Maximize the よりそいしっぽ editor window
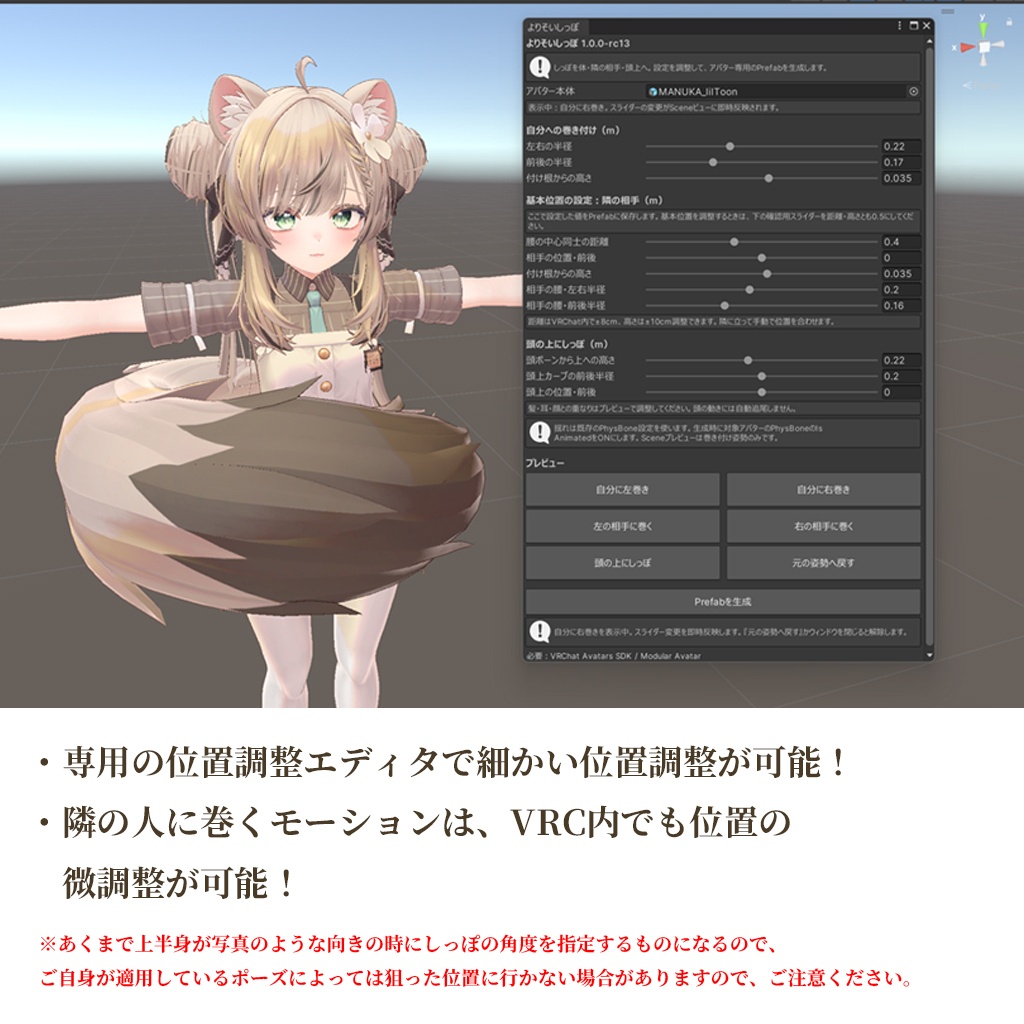1024x1024 pixels. (914, 25)
